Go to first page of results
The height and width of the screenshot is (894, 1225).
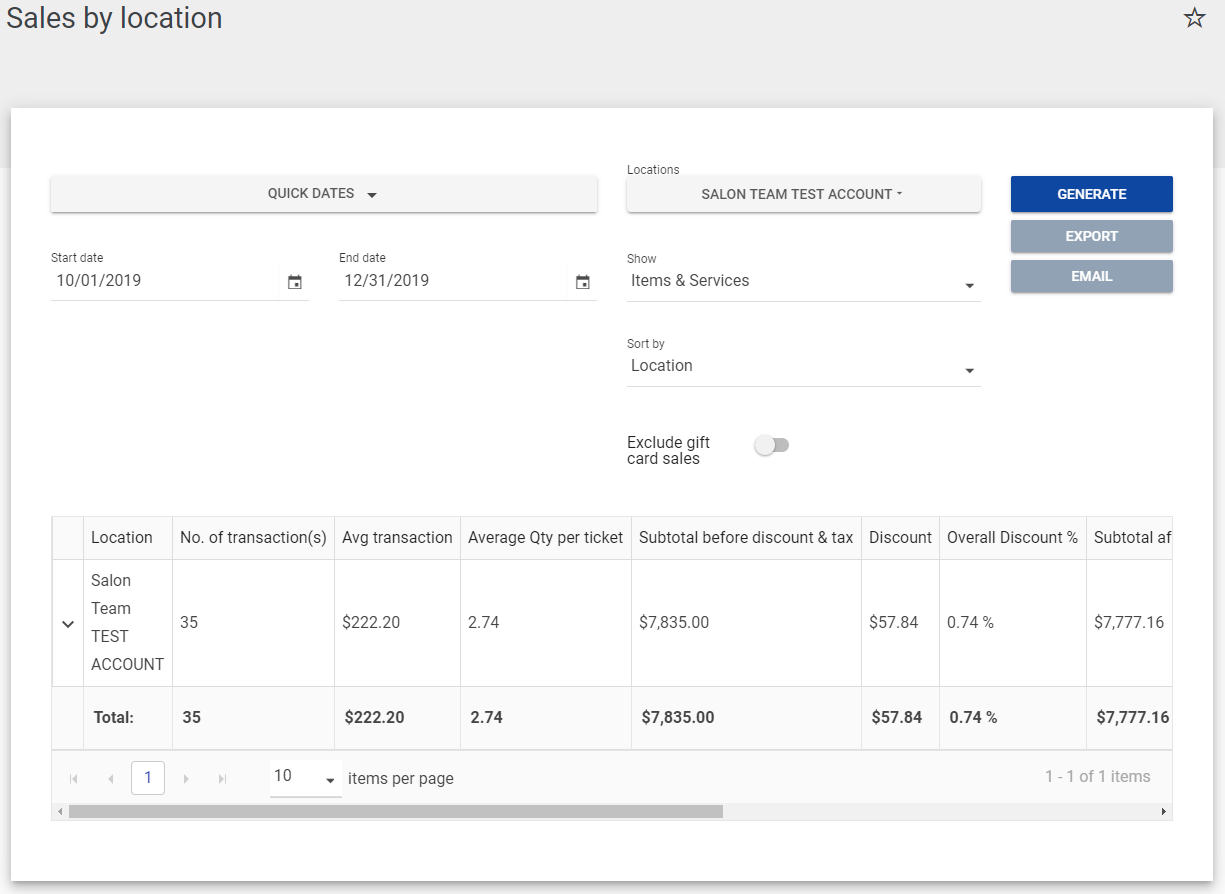click(x=73, y=778)
